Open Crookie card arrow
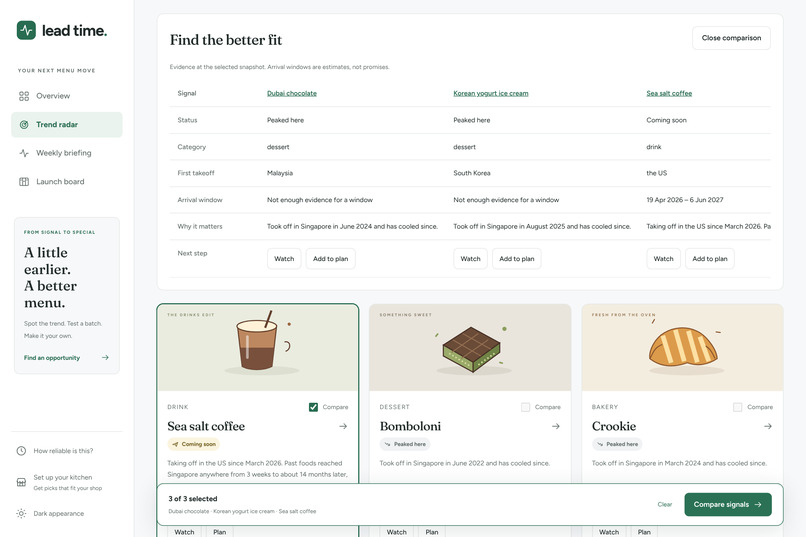The width and height of the screenshot is (806, 537). (767, 426)
